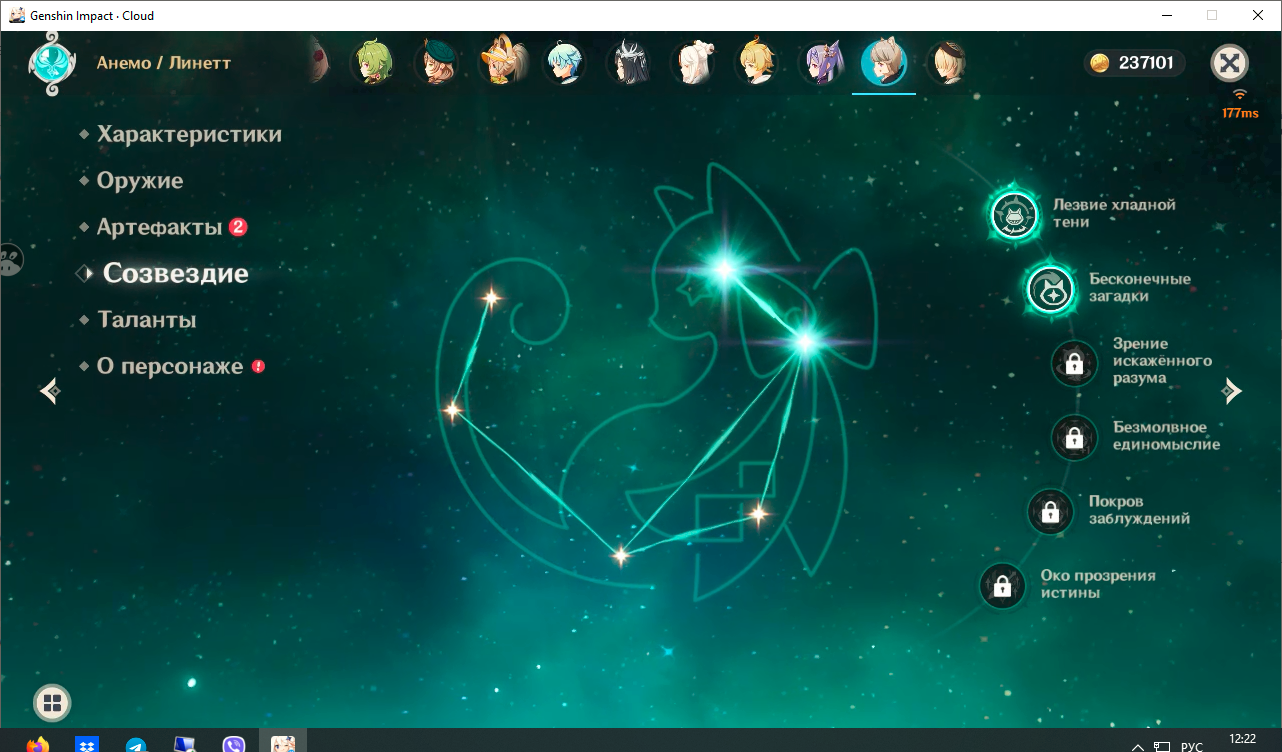The image size is (1282, 752).
Task: Open floating cloud menu icon on left edge
Action: coord(11,261)
